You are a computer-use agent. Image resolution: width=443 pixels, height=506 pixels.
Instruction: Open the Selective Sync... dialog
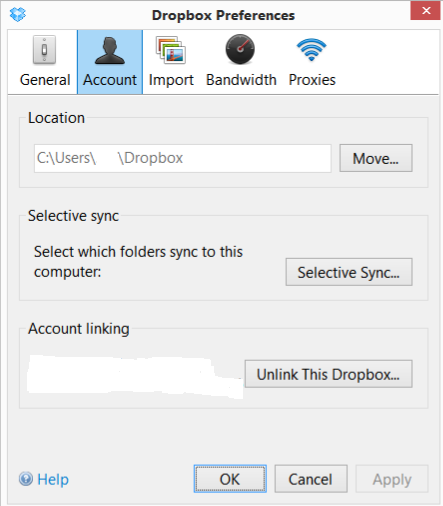tap(349, 272)
